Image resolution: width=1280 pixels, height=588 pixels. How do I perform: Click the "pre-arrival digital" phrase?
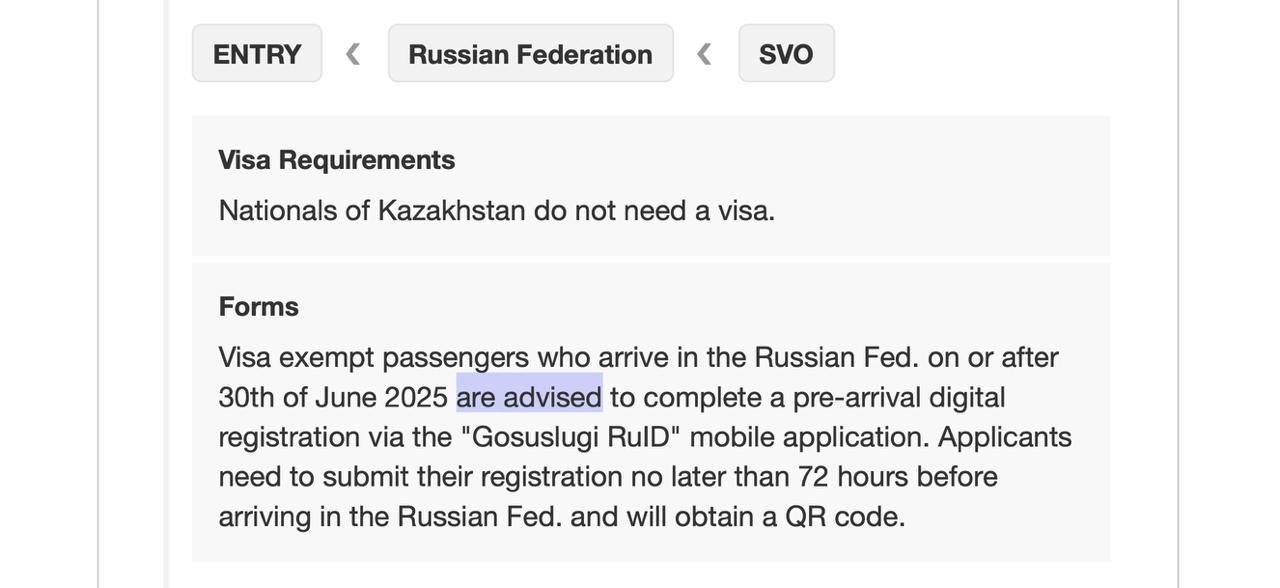(899, 397)
